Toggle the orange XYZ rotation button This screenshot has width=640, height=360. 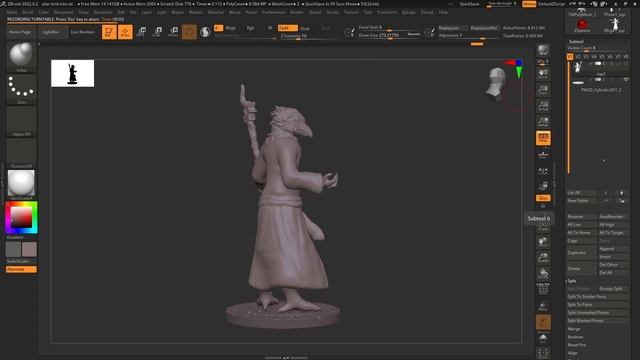pyautogui.click(x=543, y=198)
